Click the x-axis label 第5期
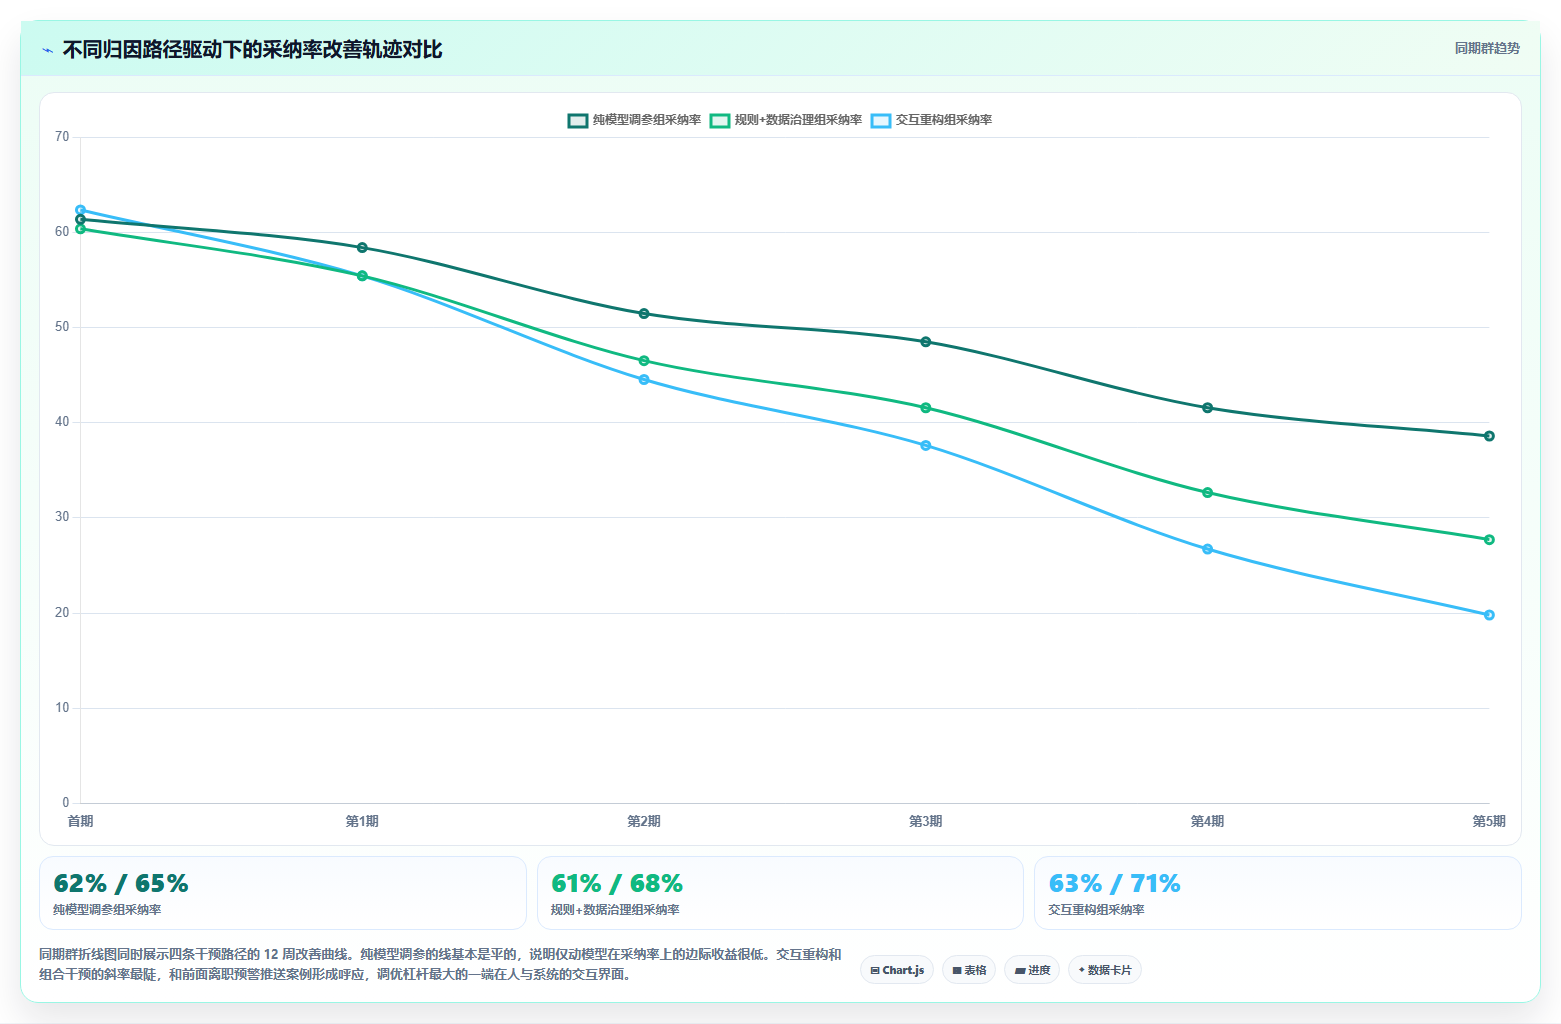Image resolution: width=1561 pixels, height=1024 pixels. tap(1489, 821)
